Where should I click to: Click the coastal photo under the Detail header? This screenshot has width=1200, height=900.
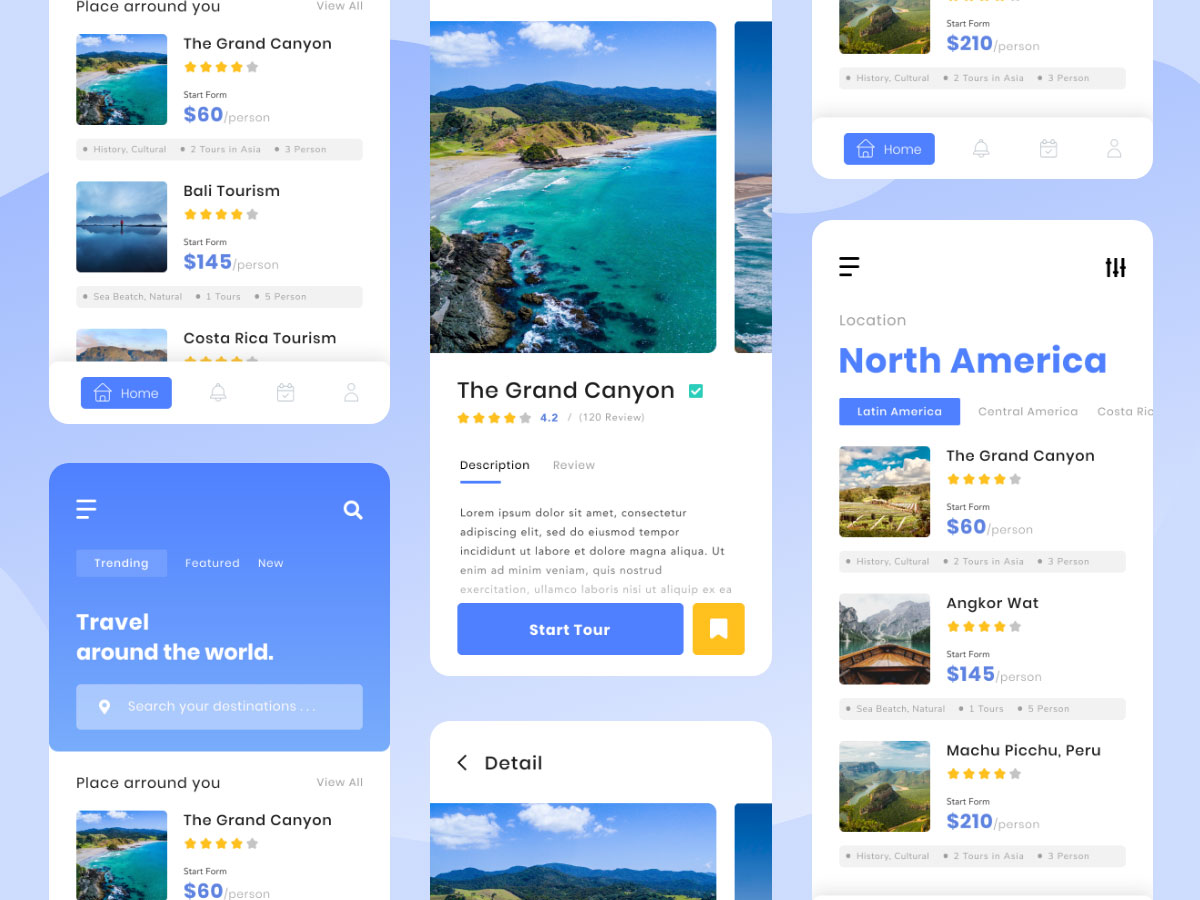(573, 851)
